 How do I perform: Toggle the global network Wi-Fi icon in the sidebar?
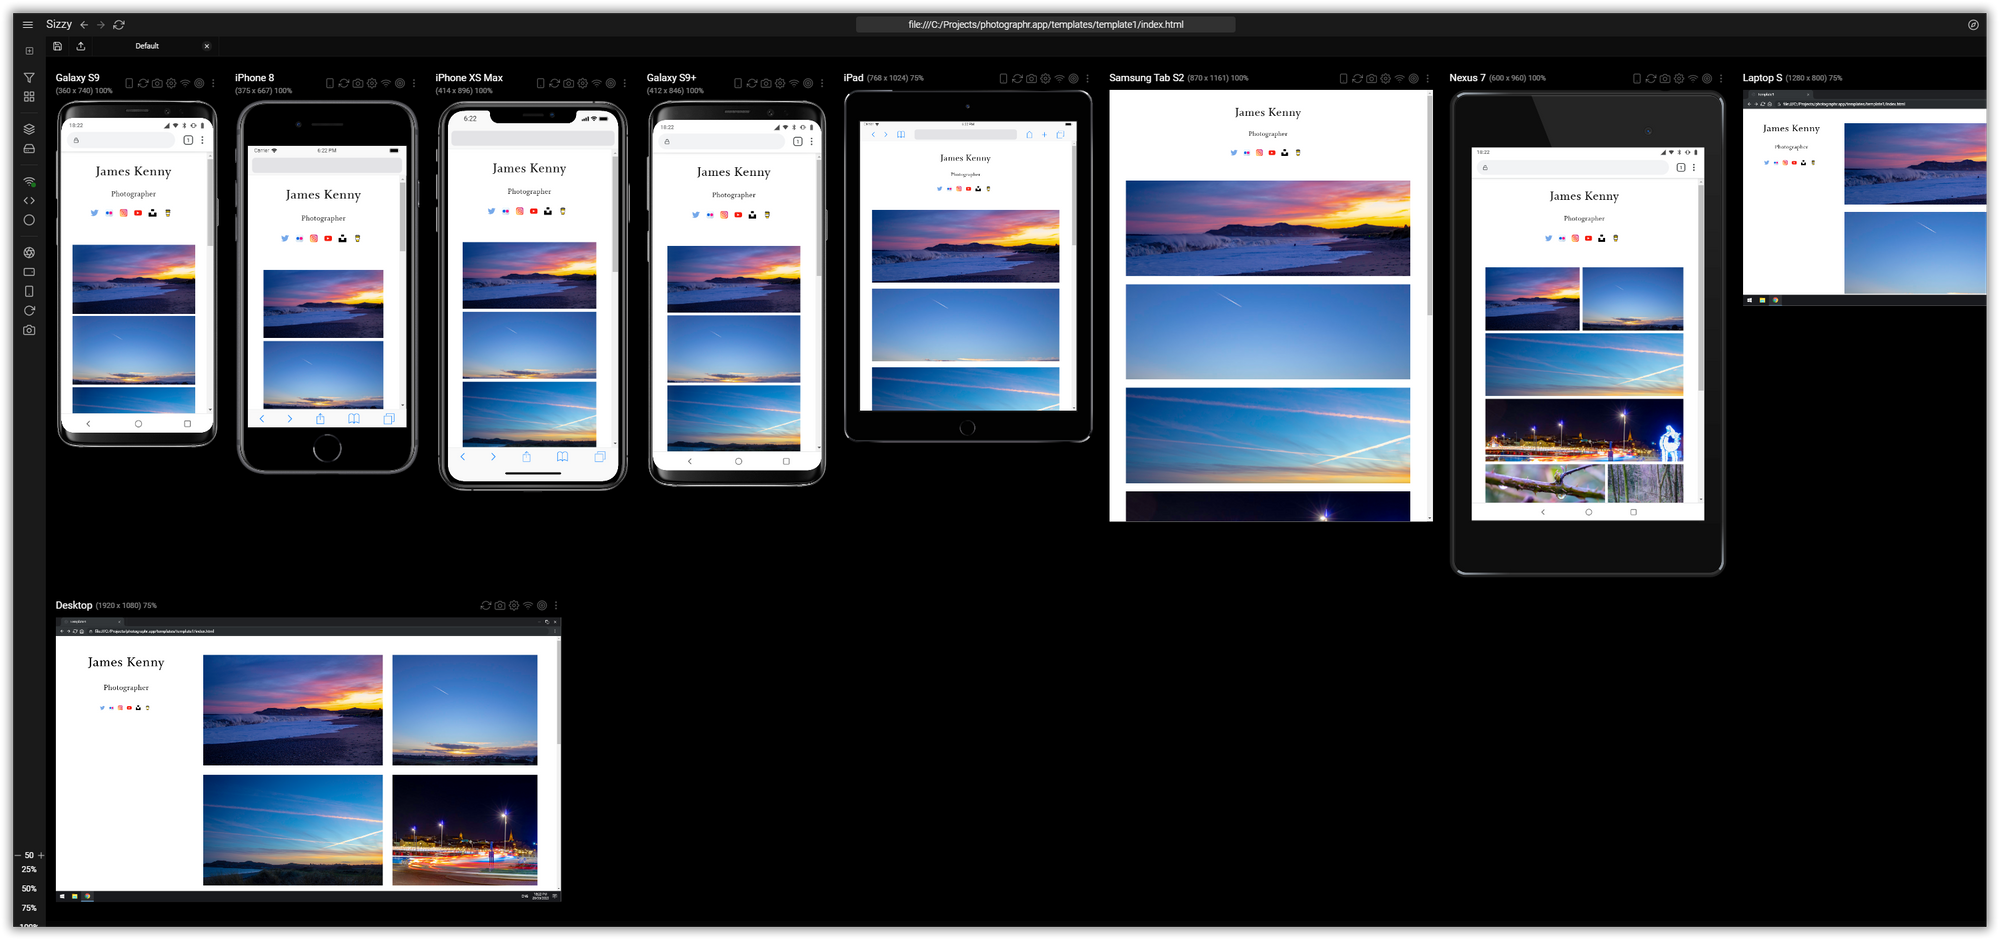click(29, 182)
